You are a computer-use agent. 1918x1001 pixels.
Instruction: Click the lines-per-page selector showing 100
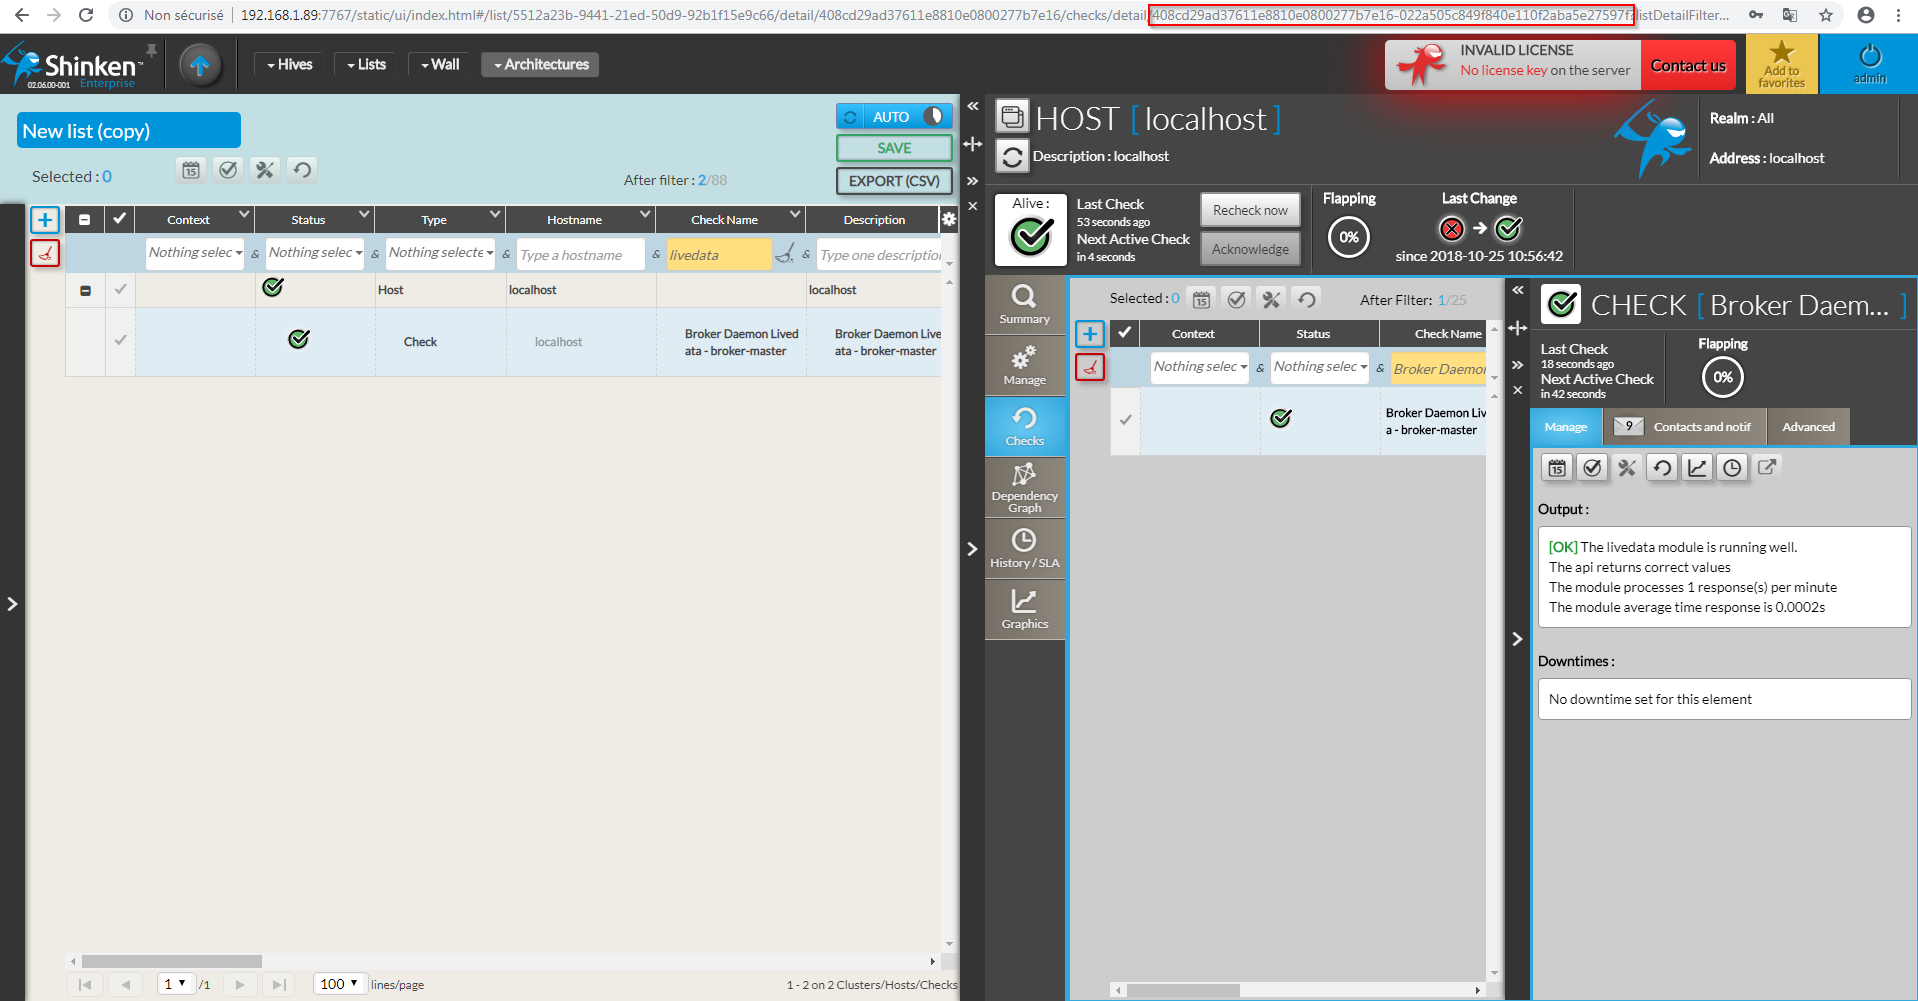pyautogui.click(x=339, y=984)
